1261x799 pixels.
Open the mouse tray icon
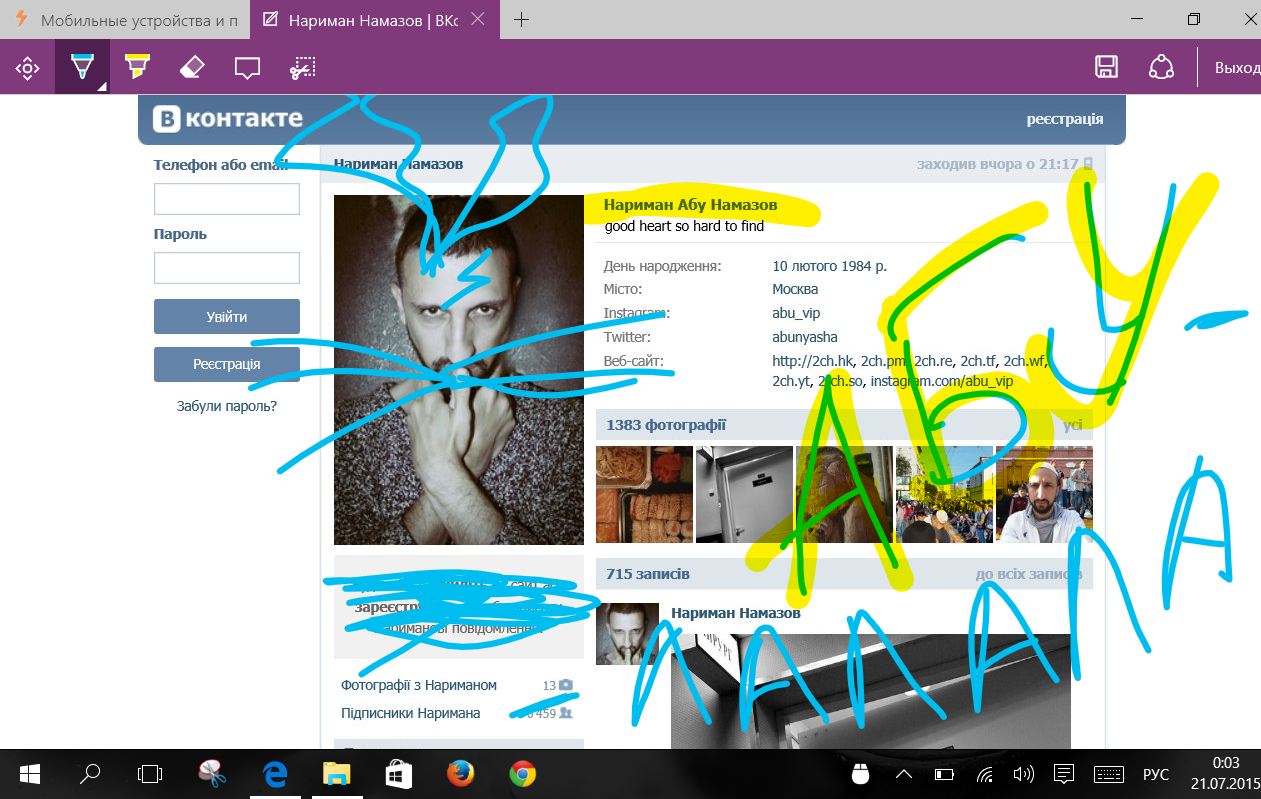click(x=858, y=774)
